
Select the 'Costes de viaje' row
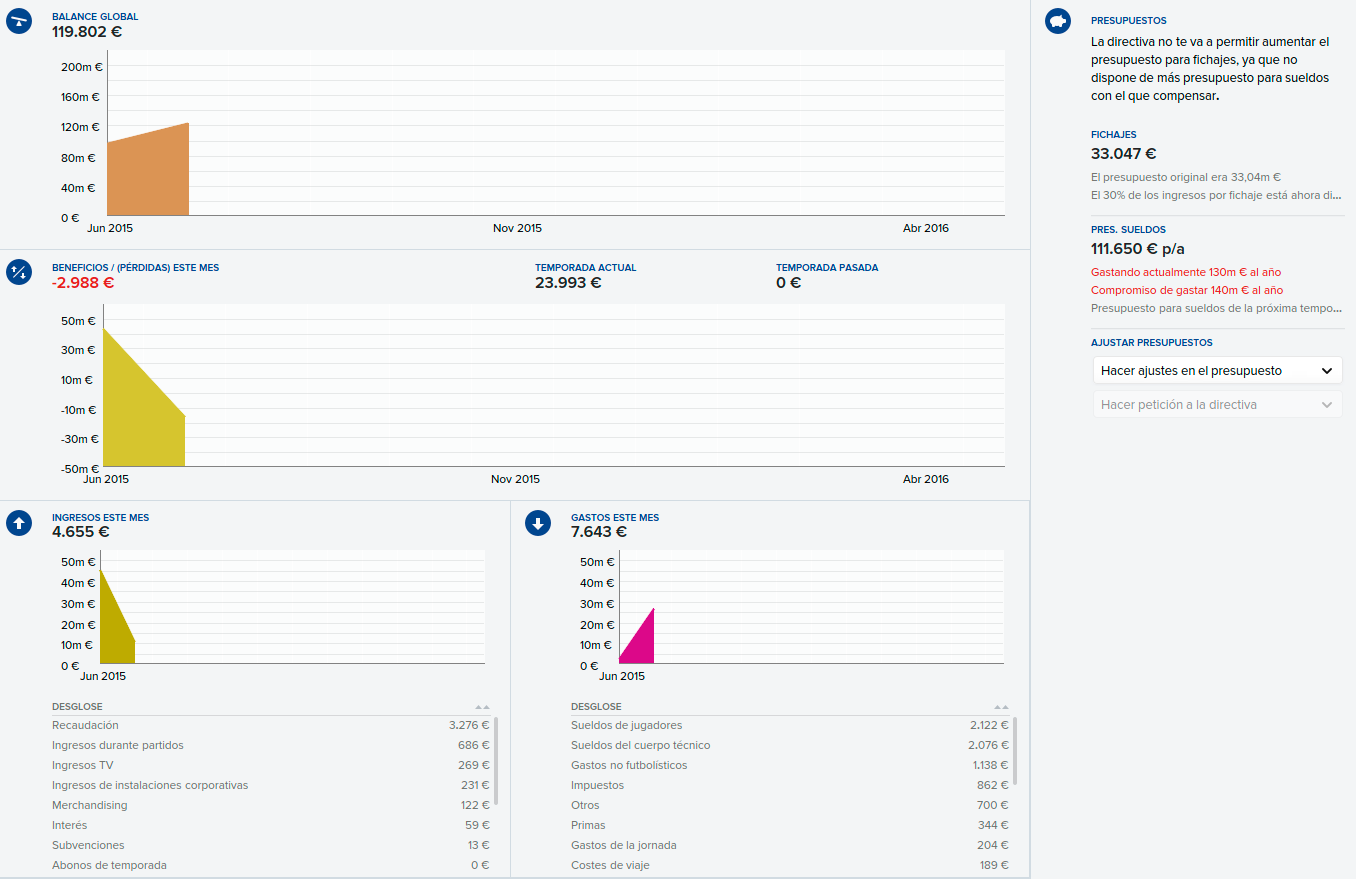(x=790, y=865)
